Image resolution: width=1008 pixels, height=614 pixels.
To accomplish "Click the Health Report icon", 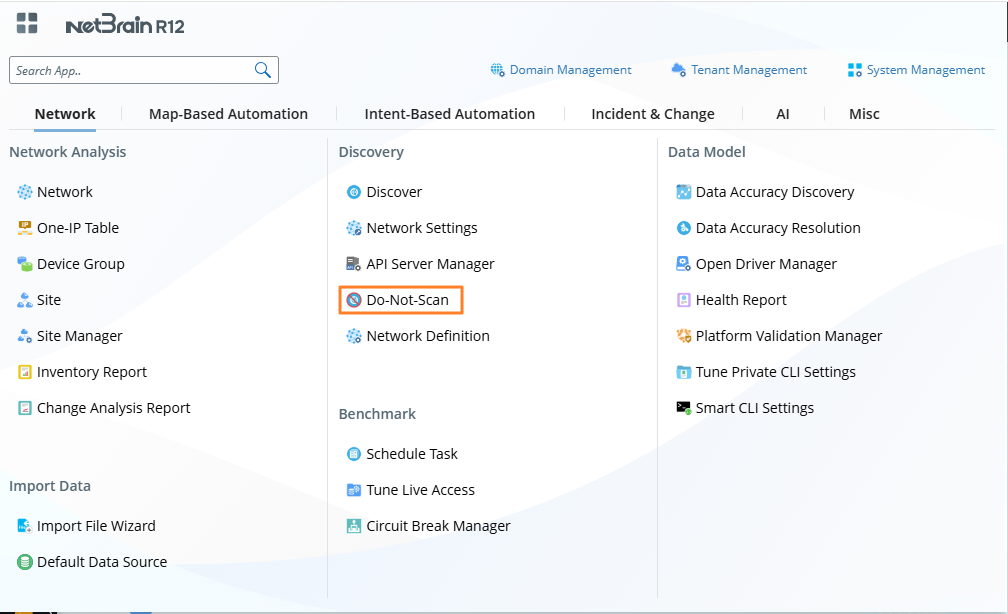I will [x=684, y=300].
